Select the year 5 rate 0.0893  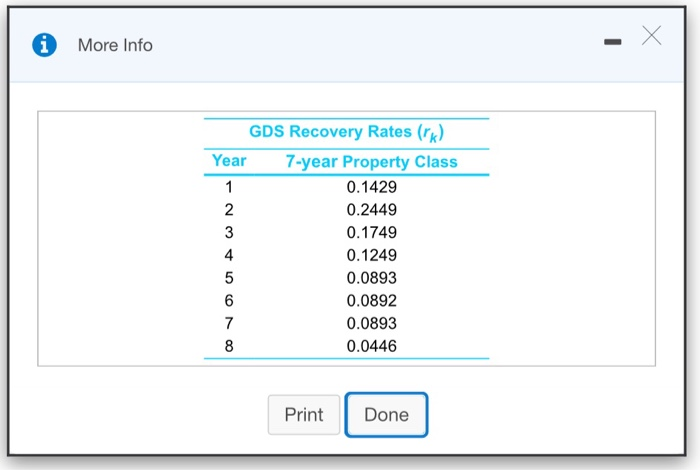tap(371, 278)
